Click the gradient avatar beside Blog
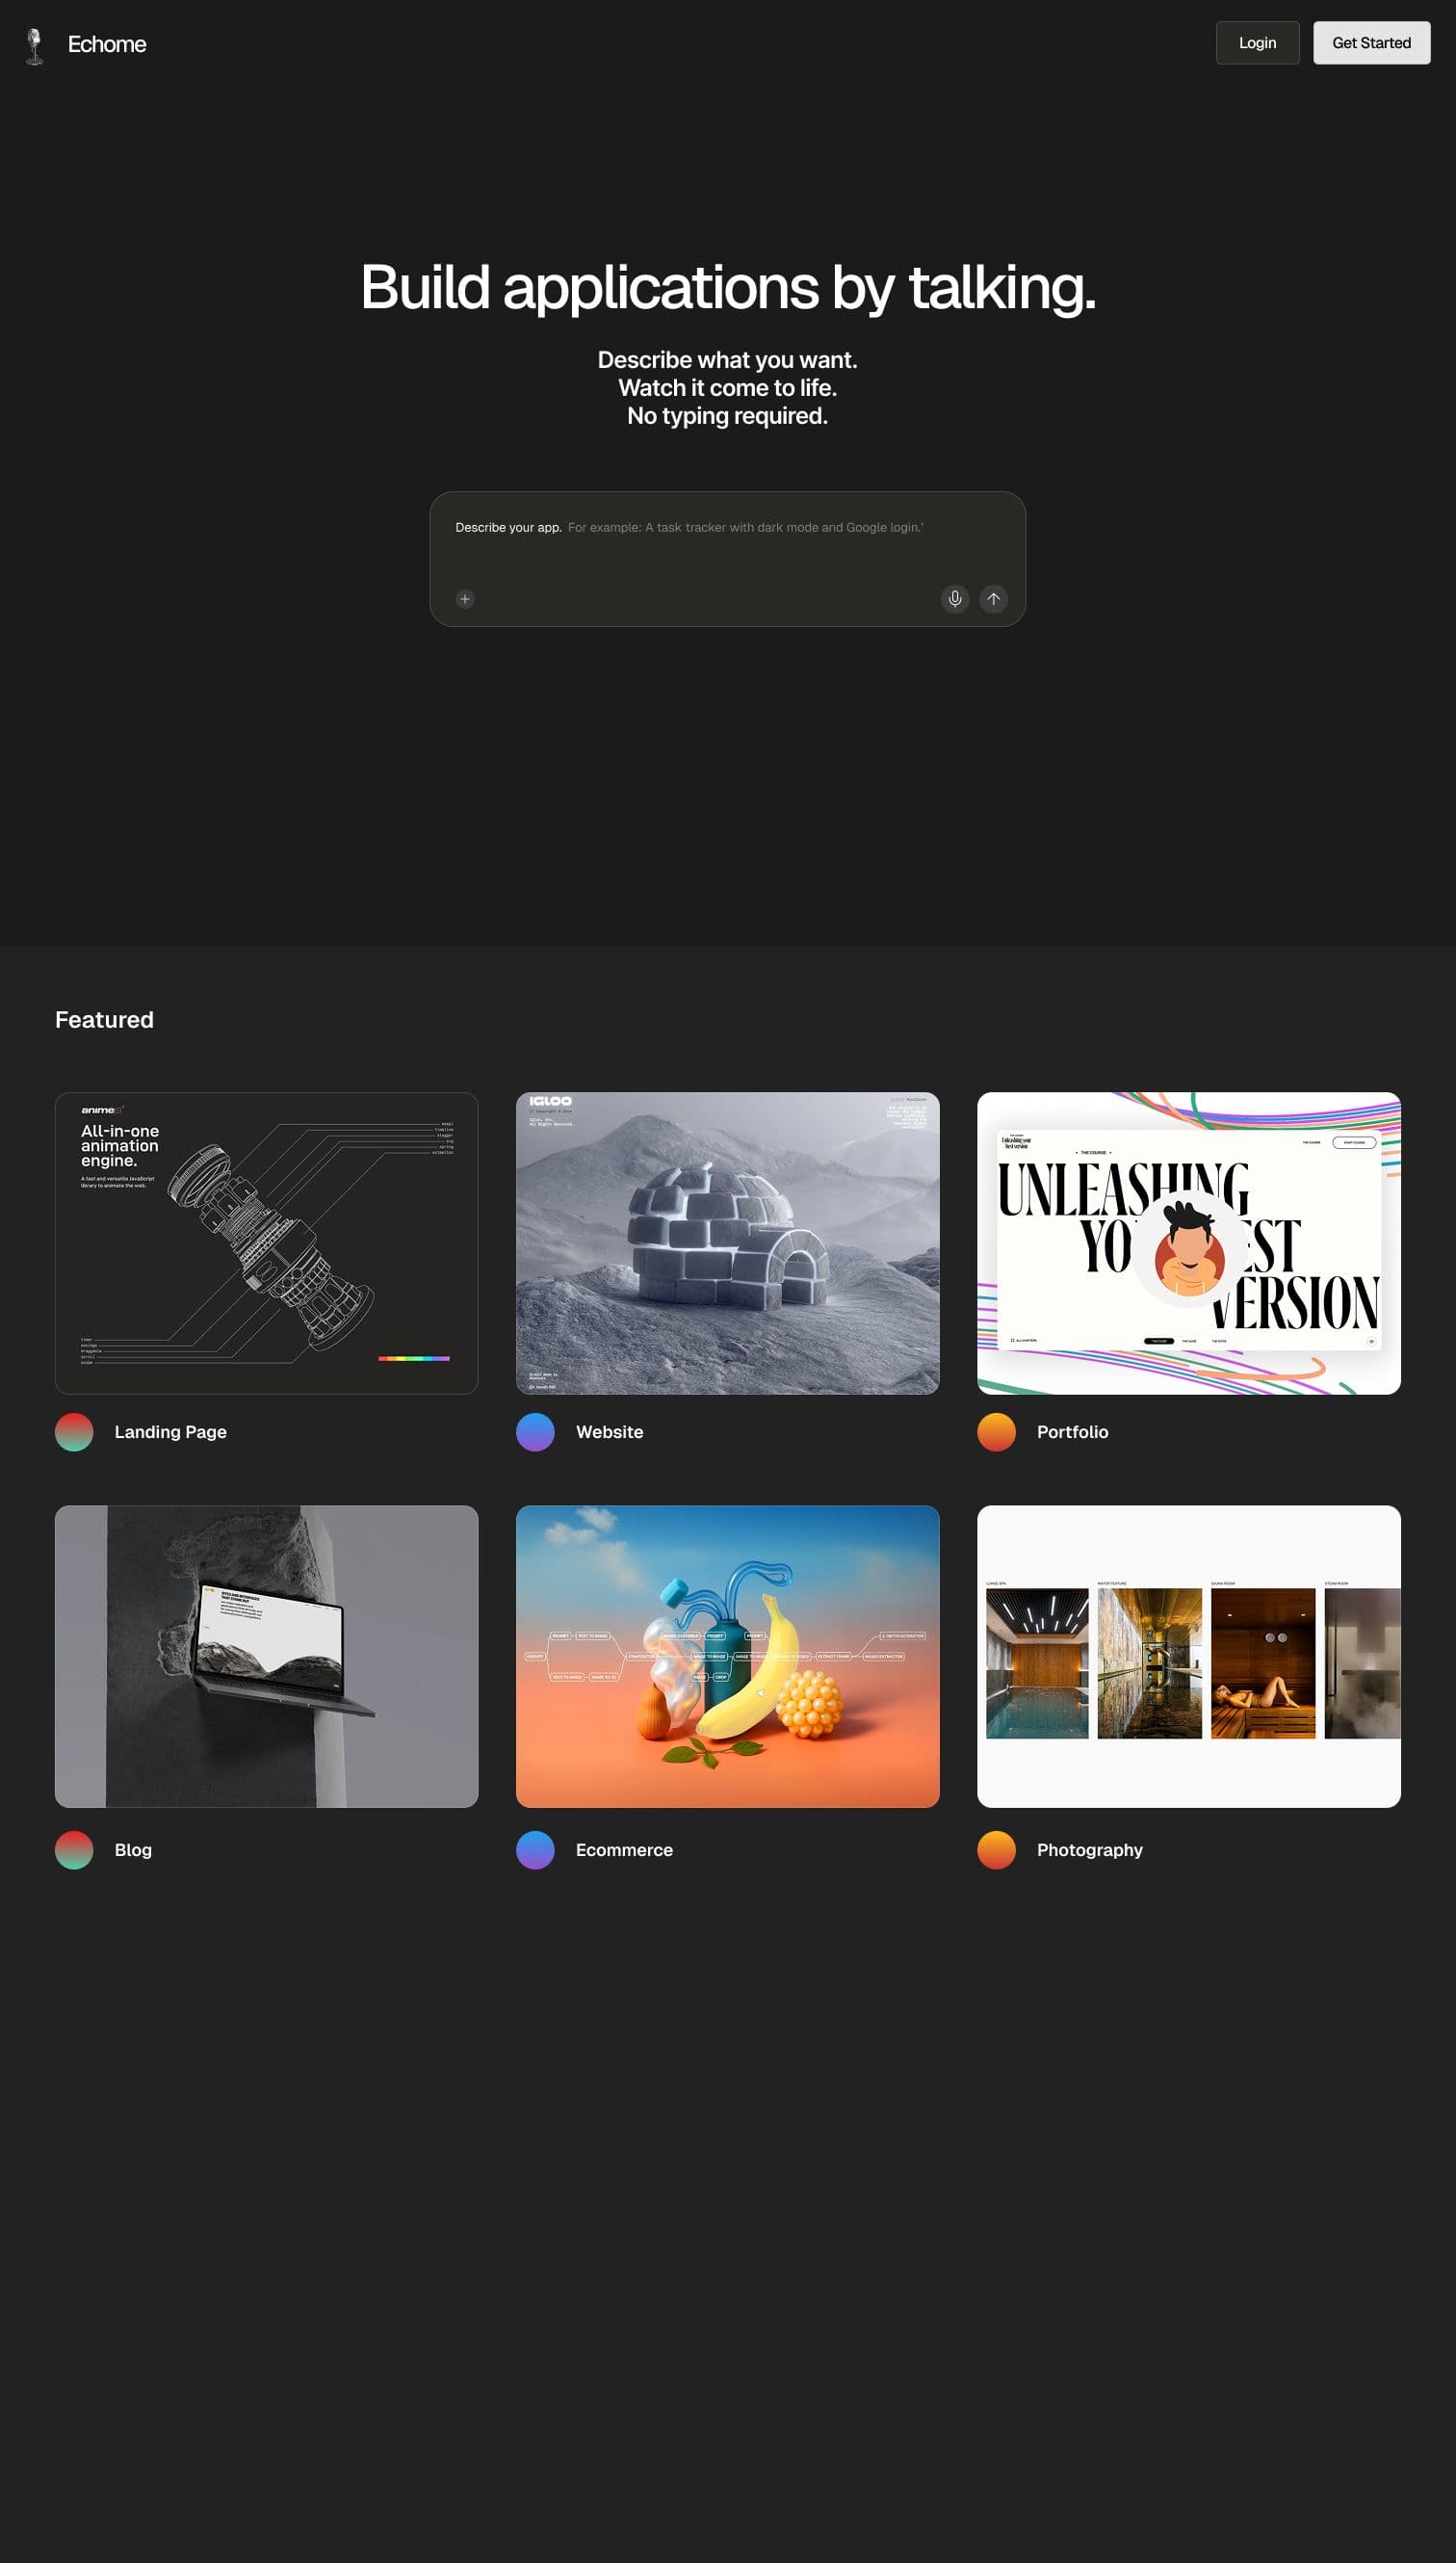 (74, 1850)
